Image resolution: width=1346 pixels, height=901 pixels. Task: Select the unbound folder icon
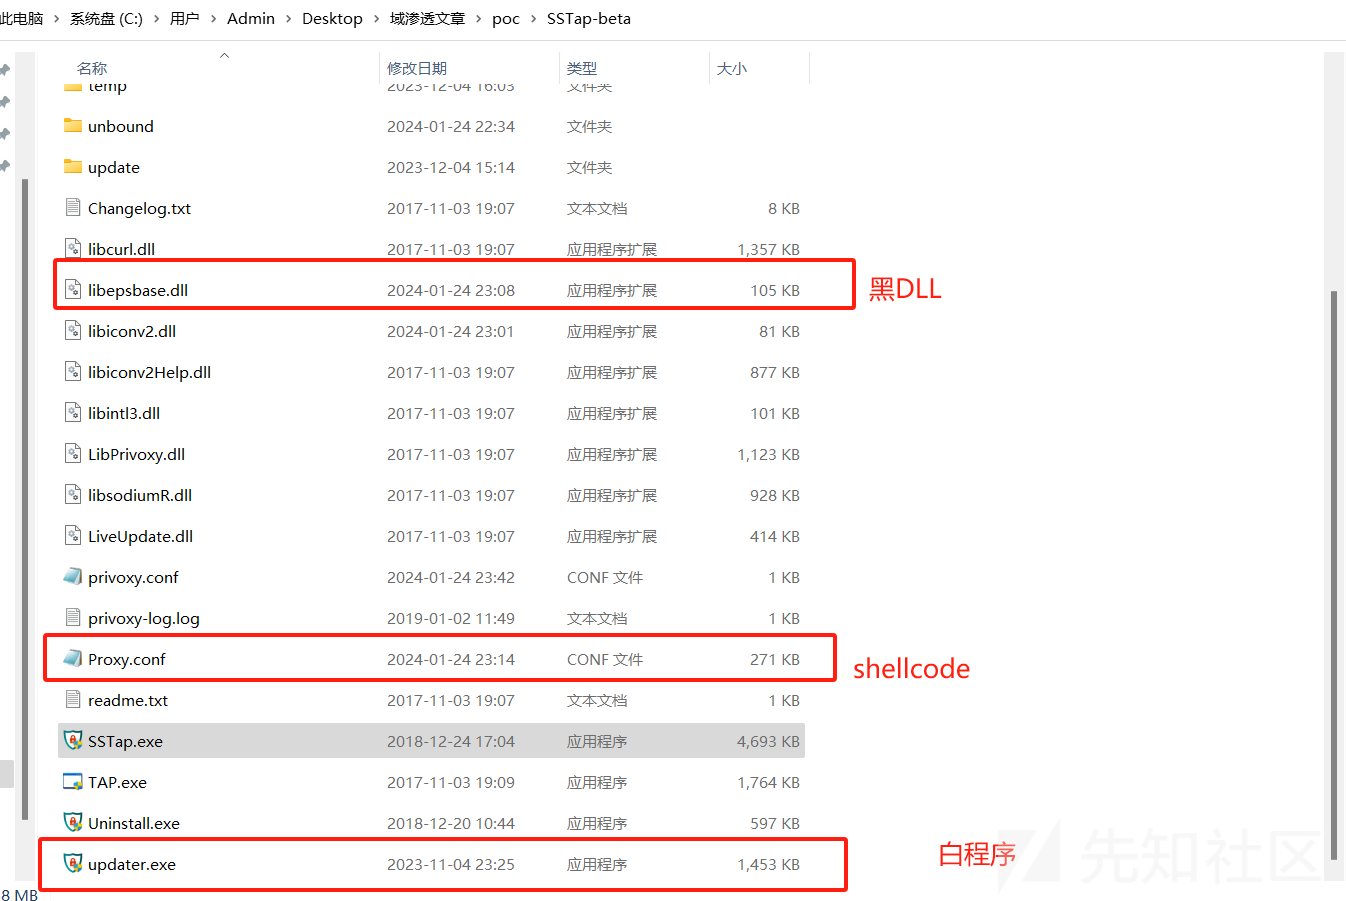pyautogui.click(x=72, y=126)
